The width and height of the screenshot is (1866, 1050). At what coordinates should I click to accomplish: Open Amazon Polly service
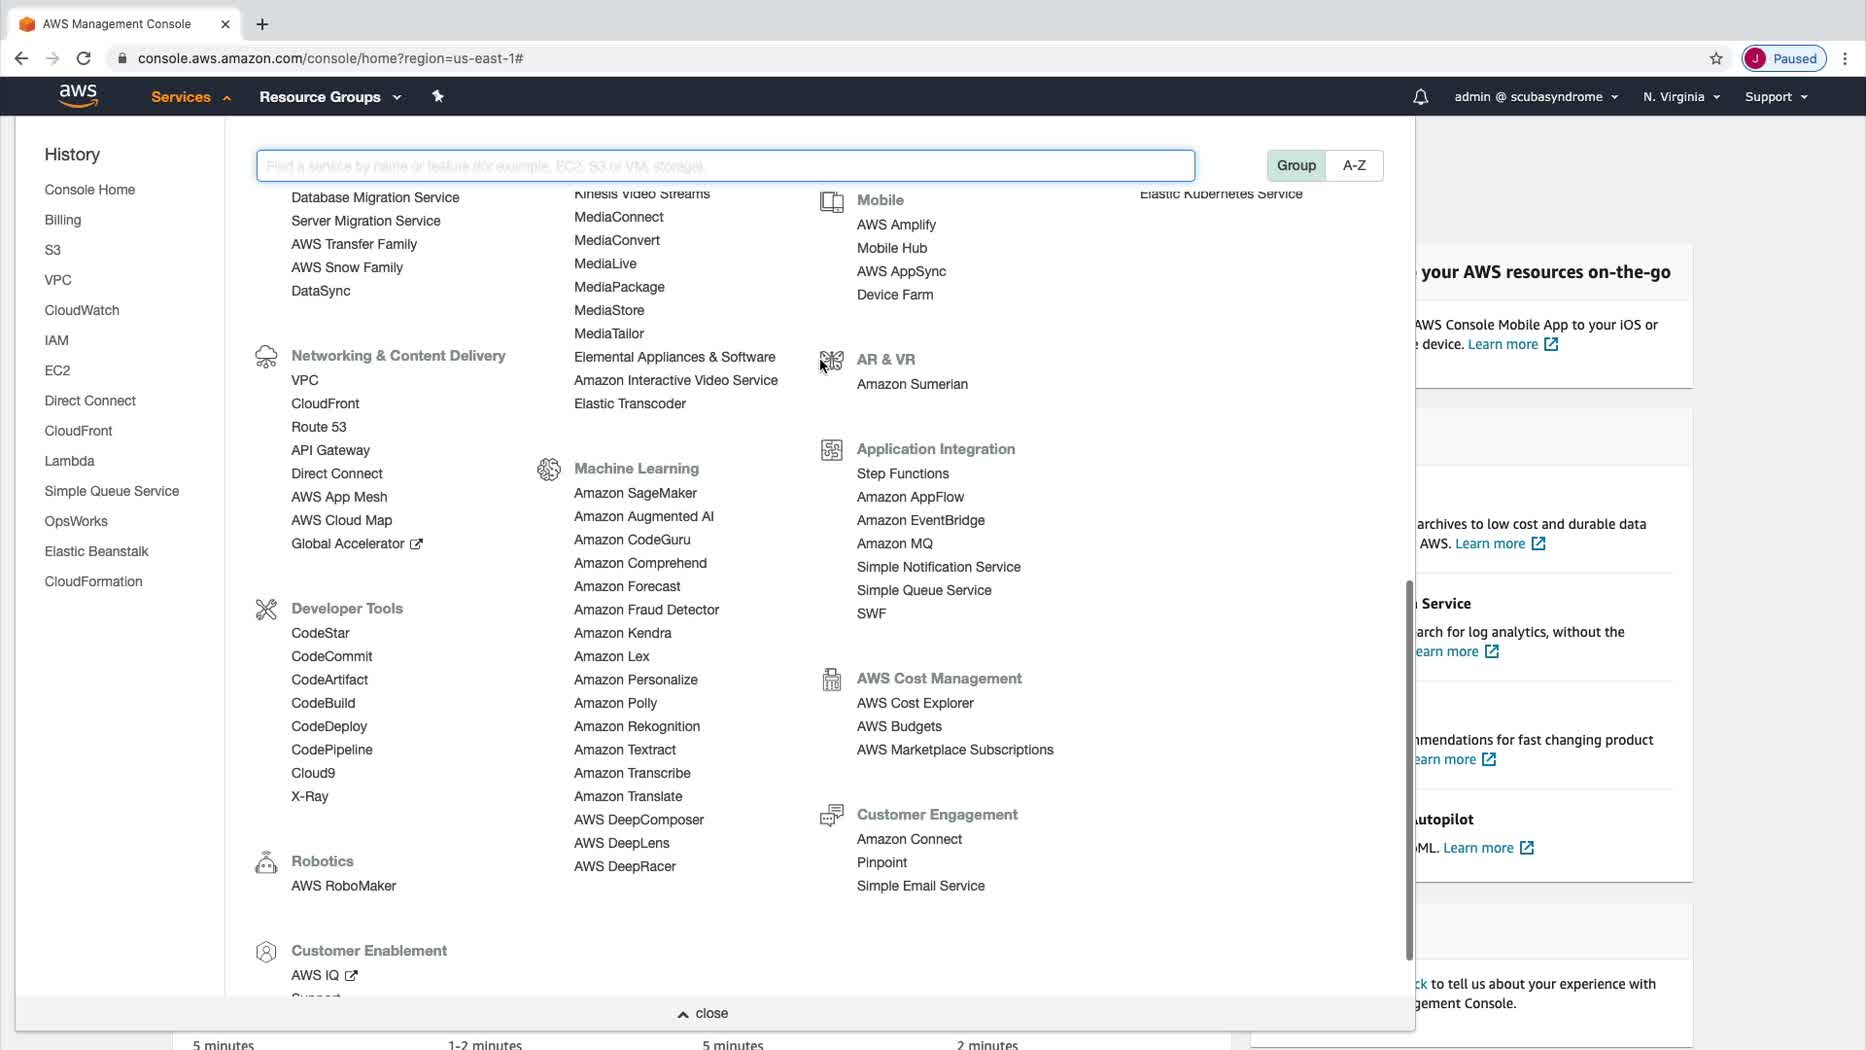(615, 703)
